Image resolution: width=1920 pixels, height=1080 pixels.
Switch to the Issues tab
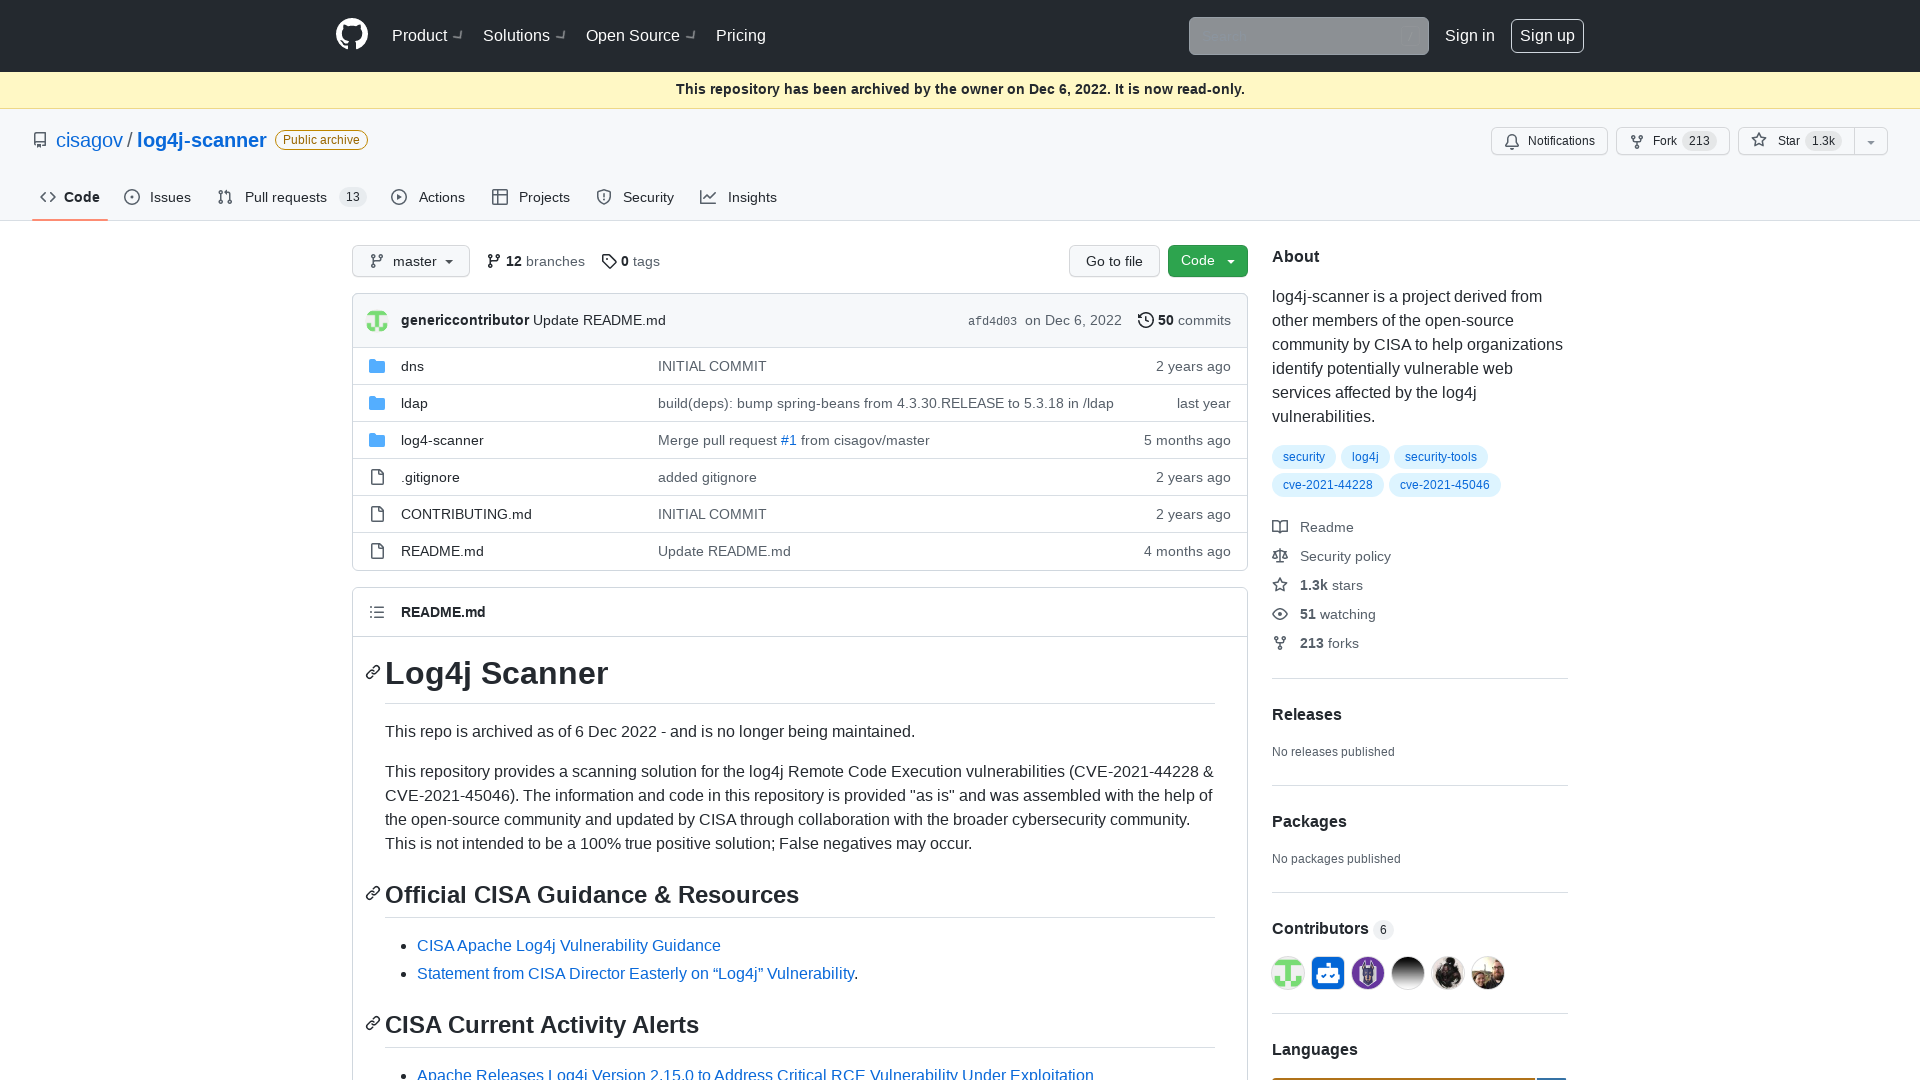[x=158, y=197]
